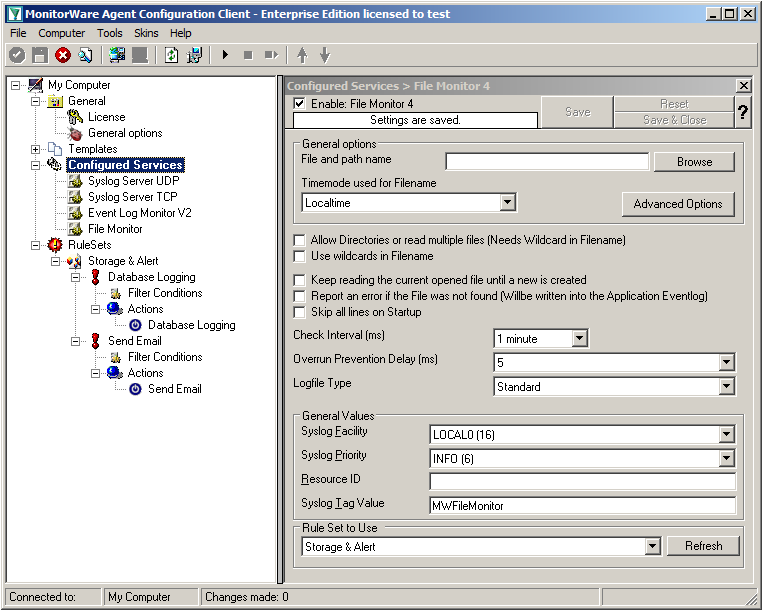Viewport: 763px width, 611px height.
Task: Select Actions under Send Email rule
Action: pos(145,373)
